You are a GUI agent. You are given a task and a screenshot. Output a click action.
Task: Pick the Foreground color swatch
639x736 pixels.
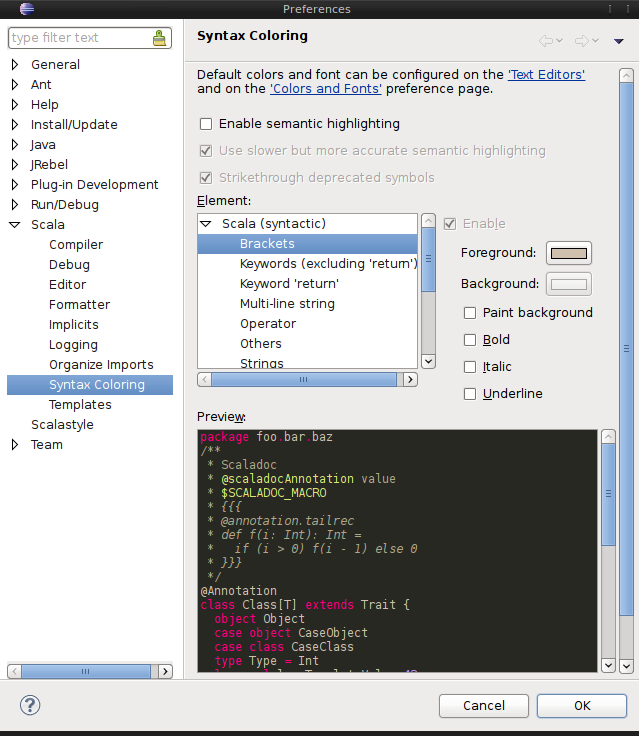tap(569, 253)
